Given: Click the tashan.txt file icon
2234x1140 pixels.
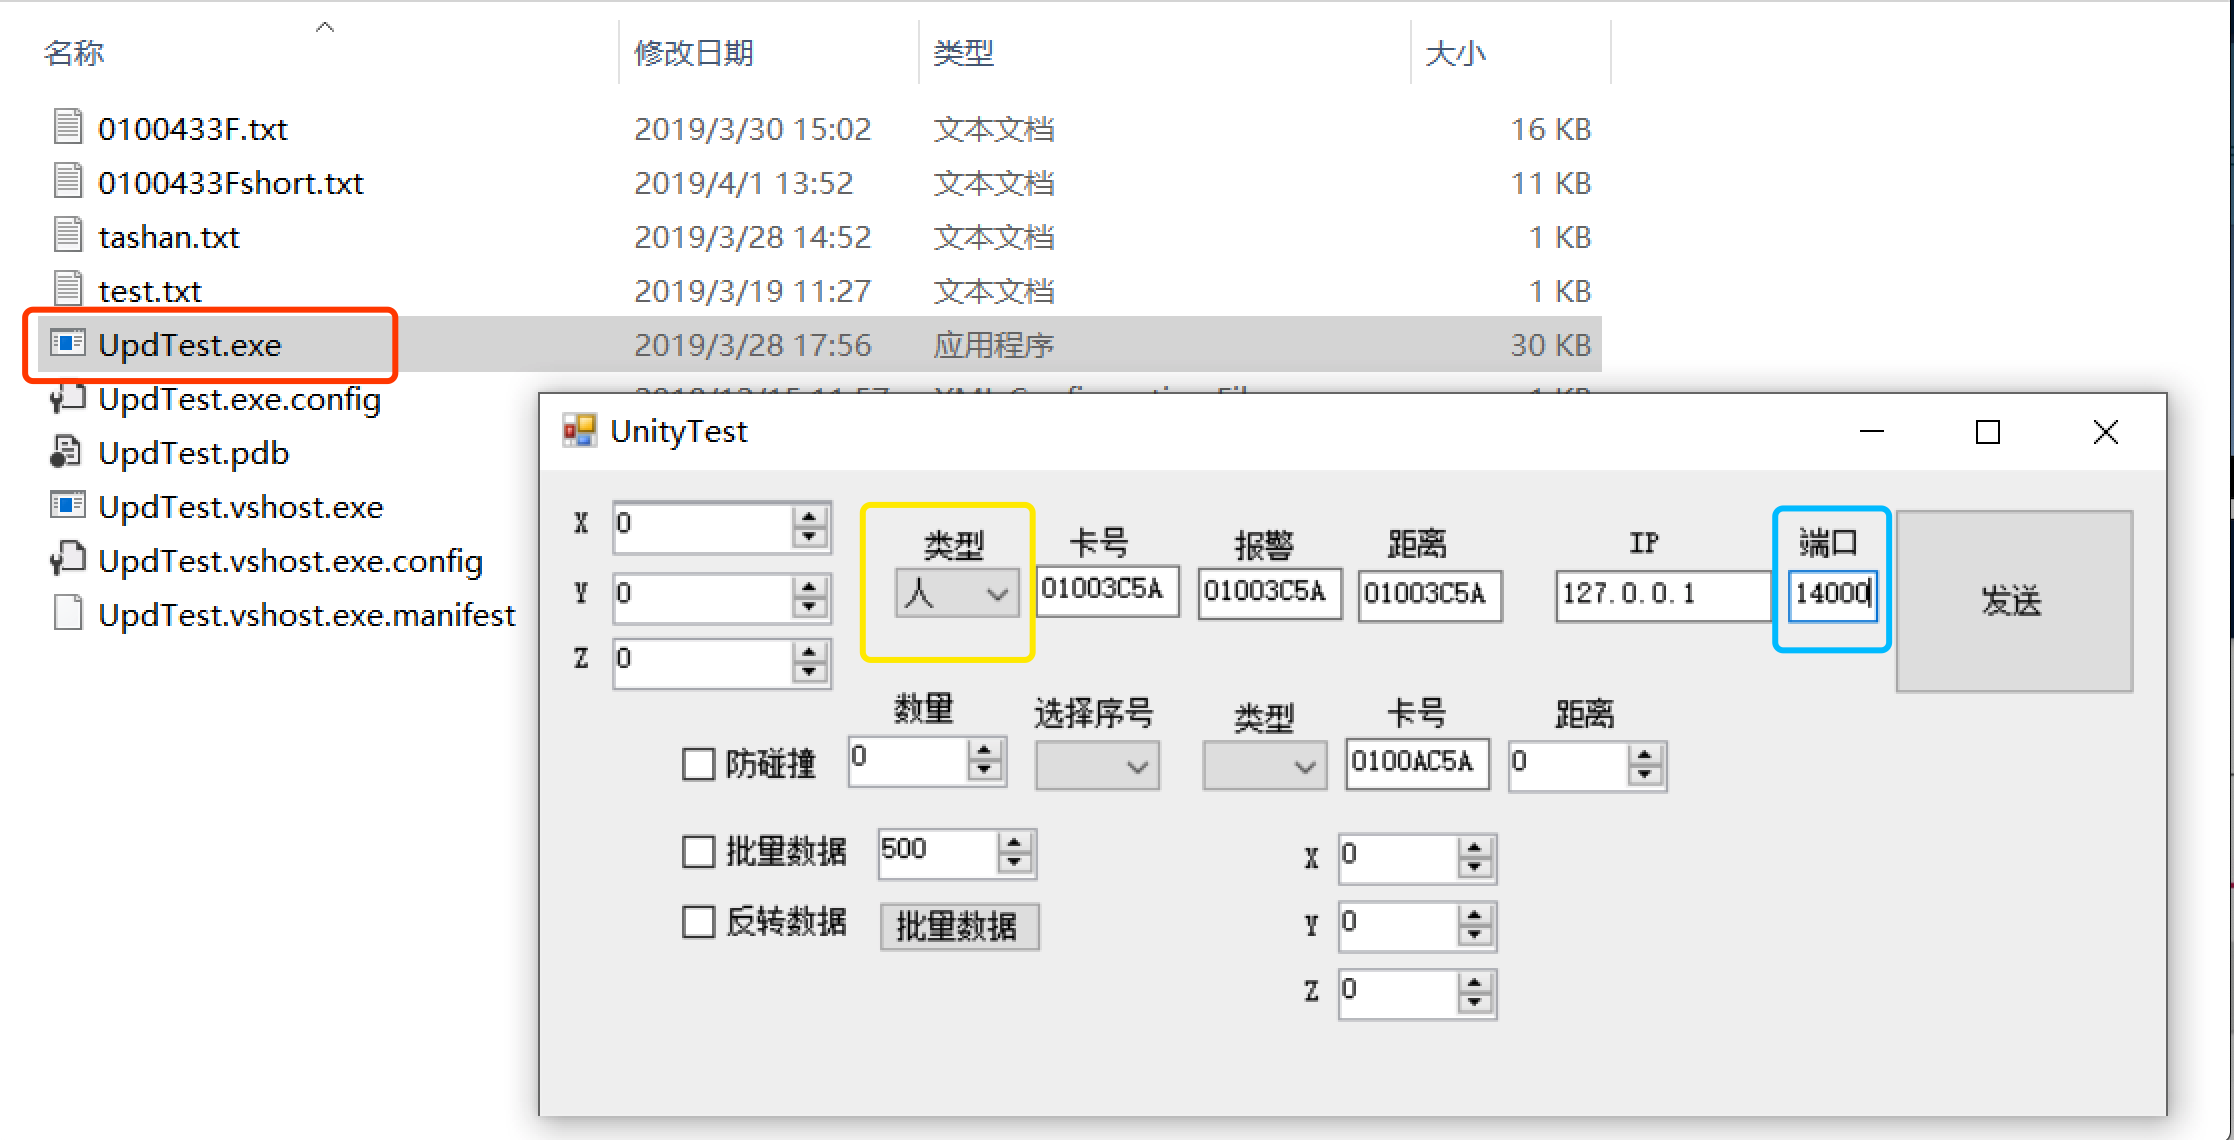Looking at the screenshot, I should point(67,235).
